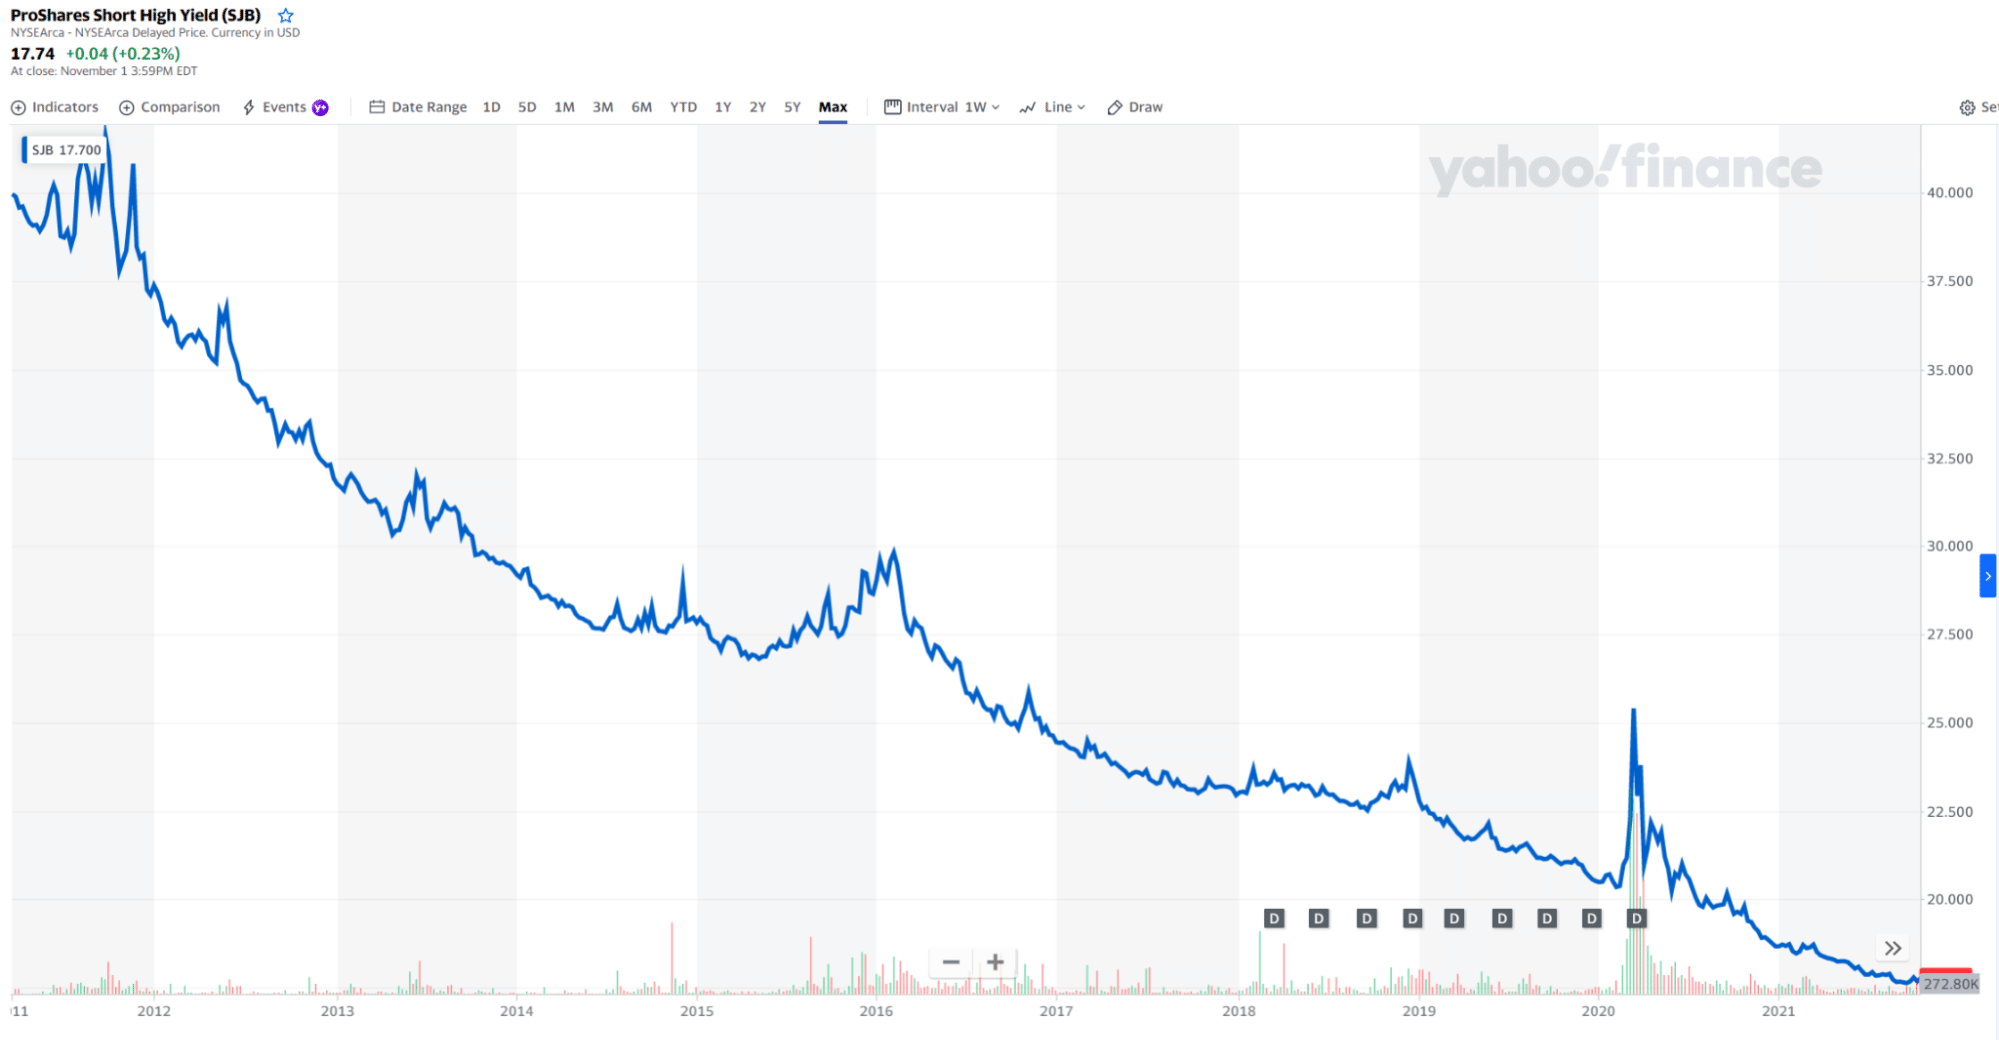Click the 17.74 price value

pos(32,54)
